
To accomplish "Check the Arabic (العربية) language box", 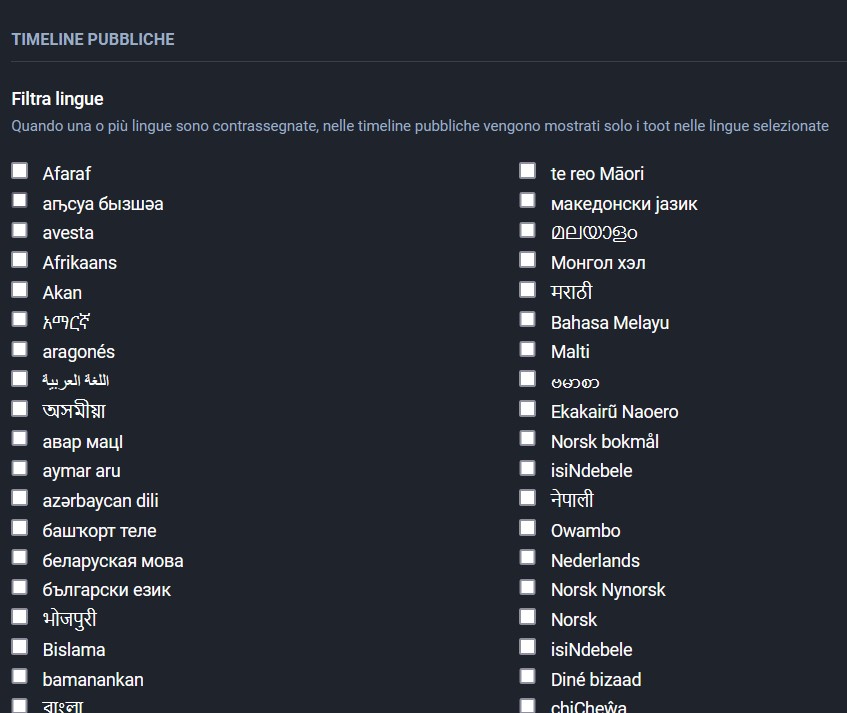I will 20,378.
